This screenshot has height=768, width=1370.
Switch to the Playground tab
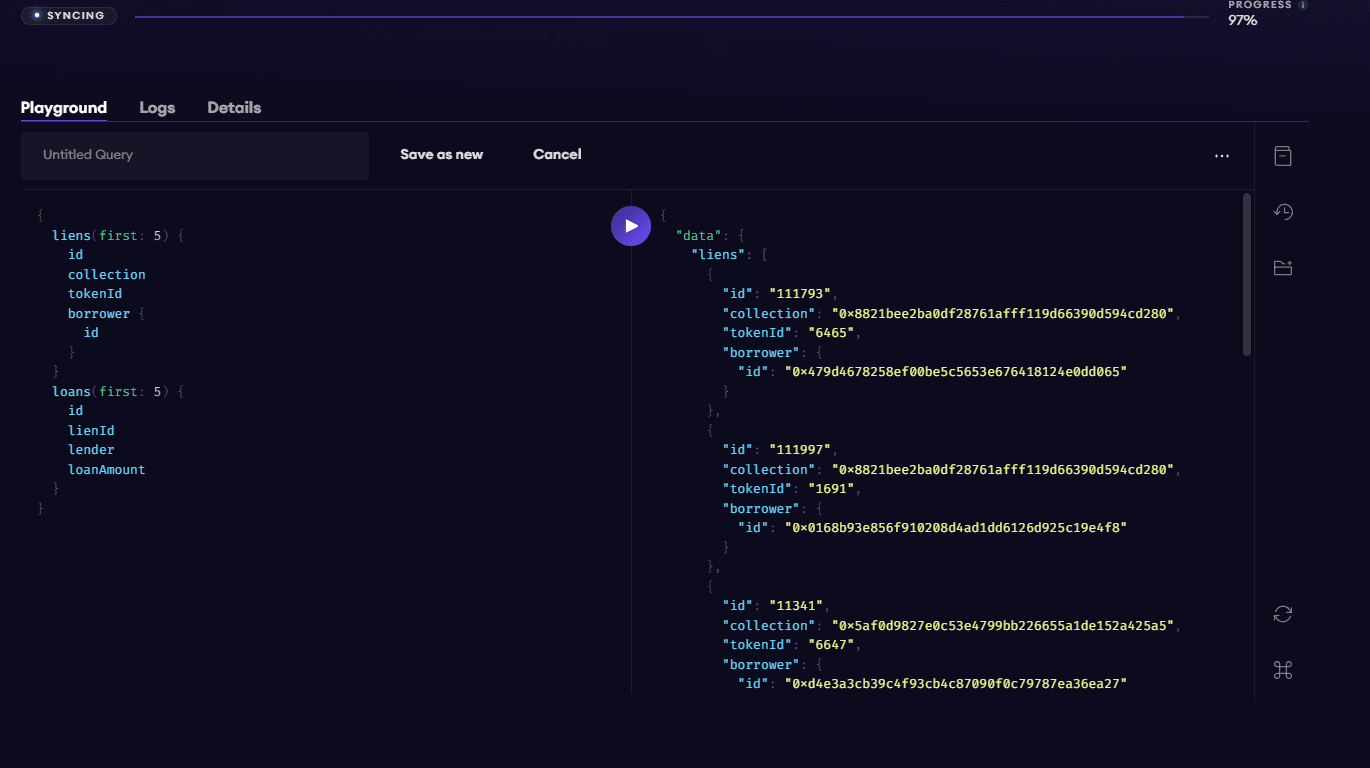point(64,108)
